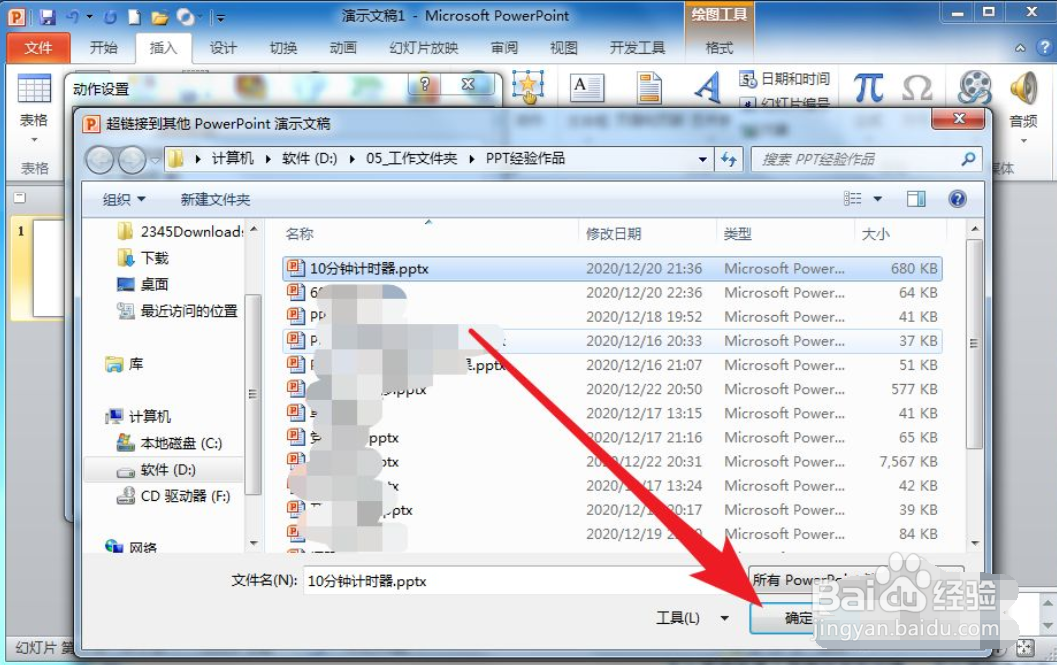Open the 工具(L) dropdown

click(692, 618)
